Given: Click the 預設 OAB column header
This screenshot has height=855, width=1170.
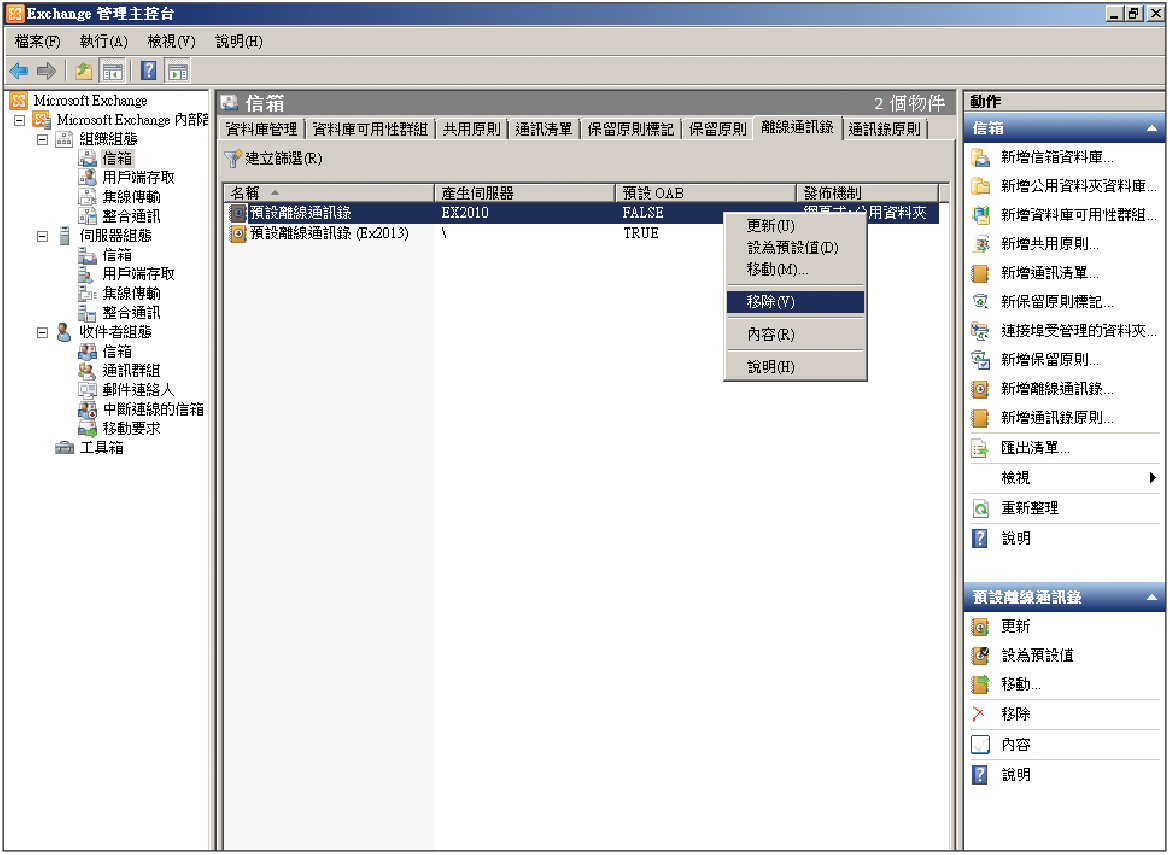Looking at the screenshot, I should [707, 193].
